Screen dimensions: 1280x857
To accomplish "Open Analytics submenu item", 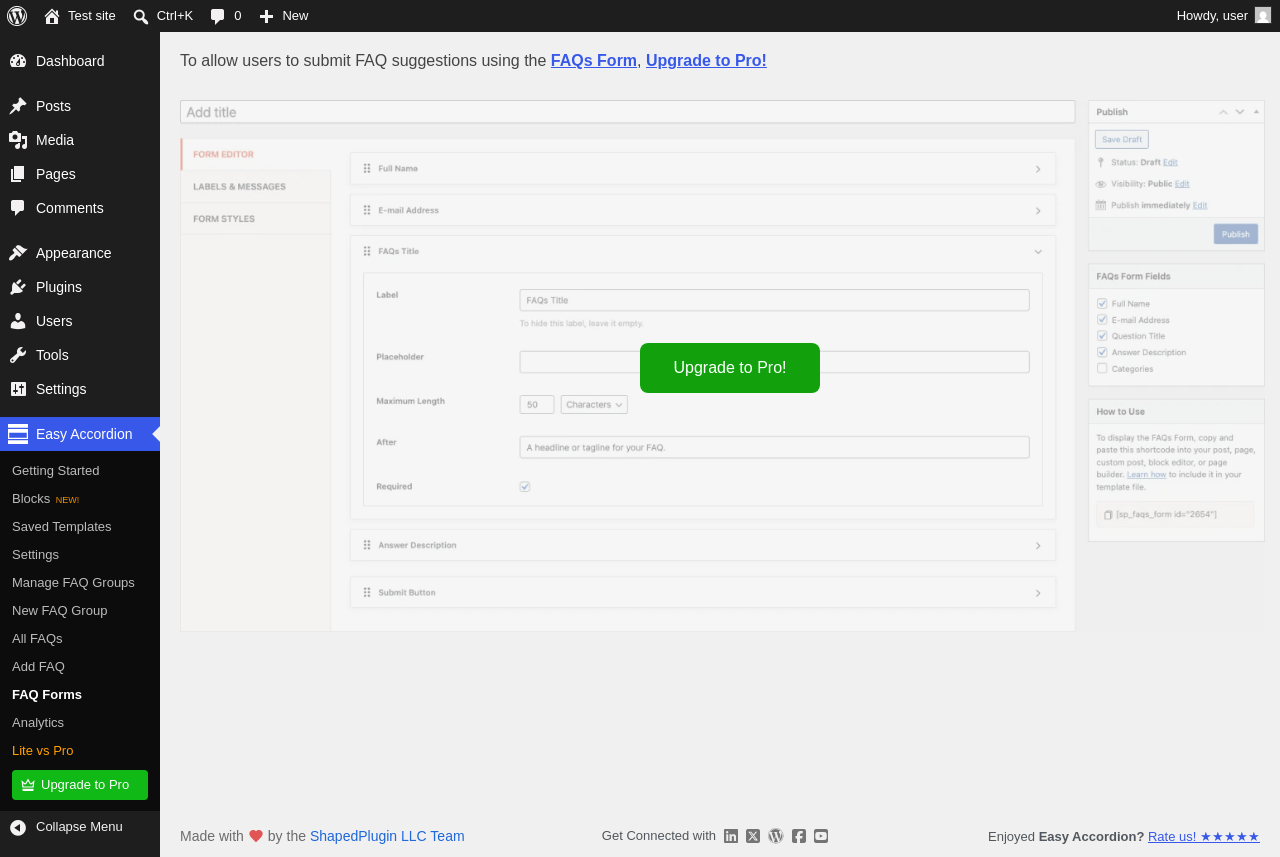I will (38, 723).
